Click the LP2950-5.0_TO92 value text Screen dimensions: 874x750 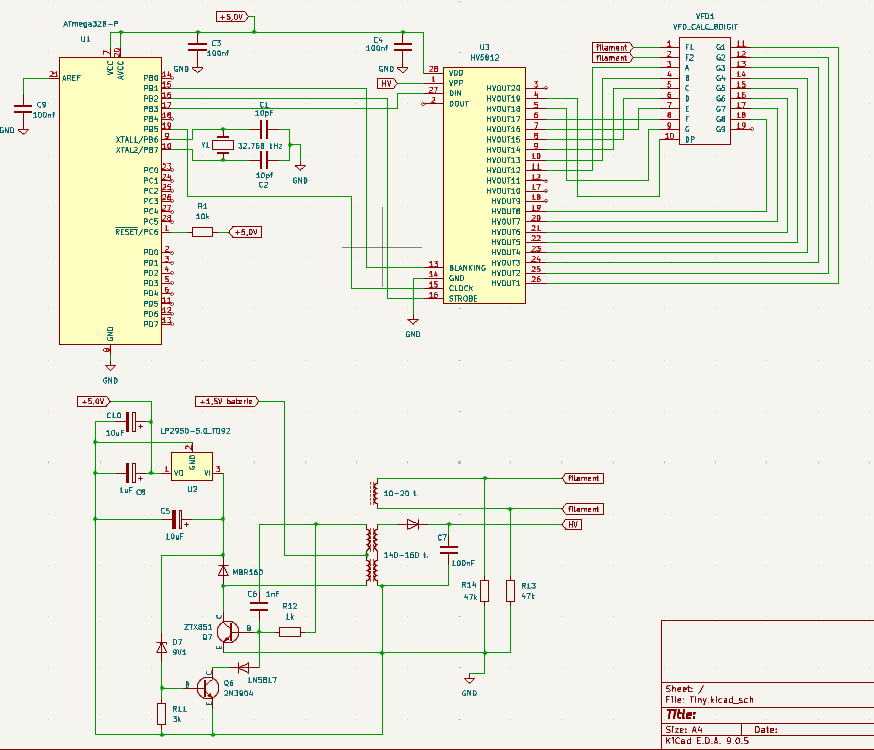[x=195, y=431]
